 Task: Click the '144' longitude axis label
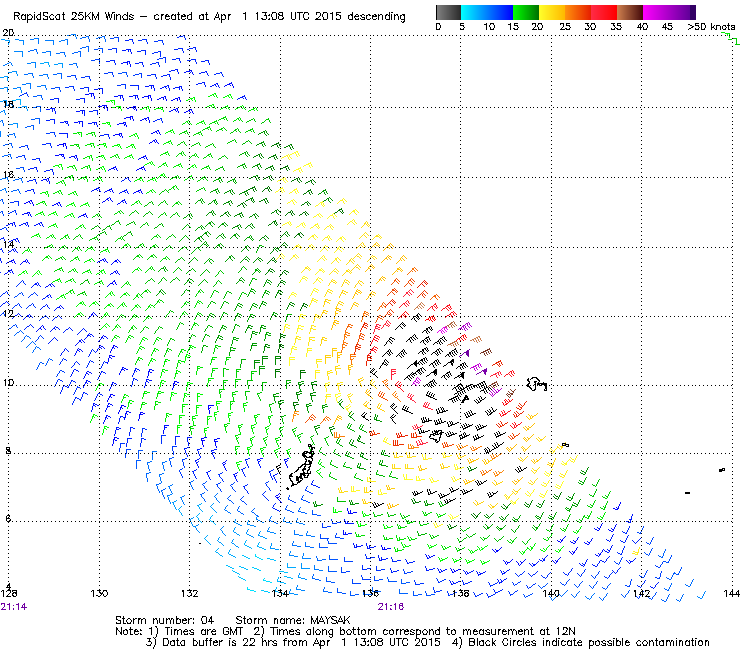732,593
